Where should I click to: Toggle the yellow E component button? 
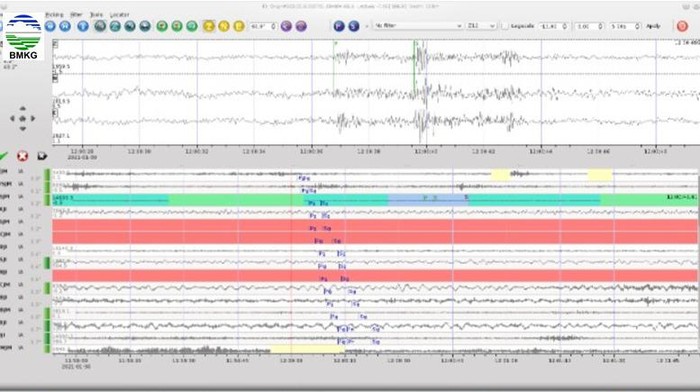[239, 26]
